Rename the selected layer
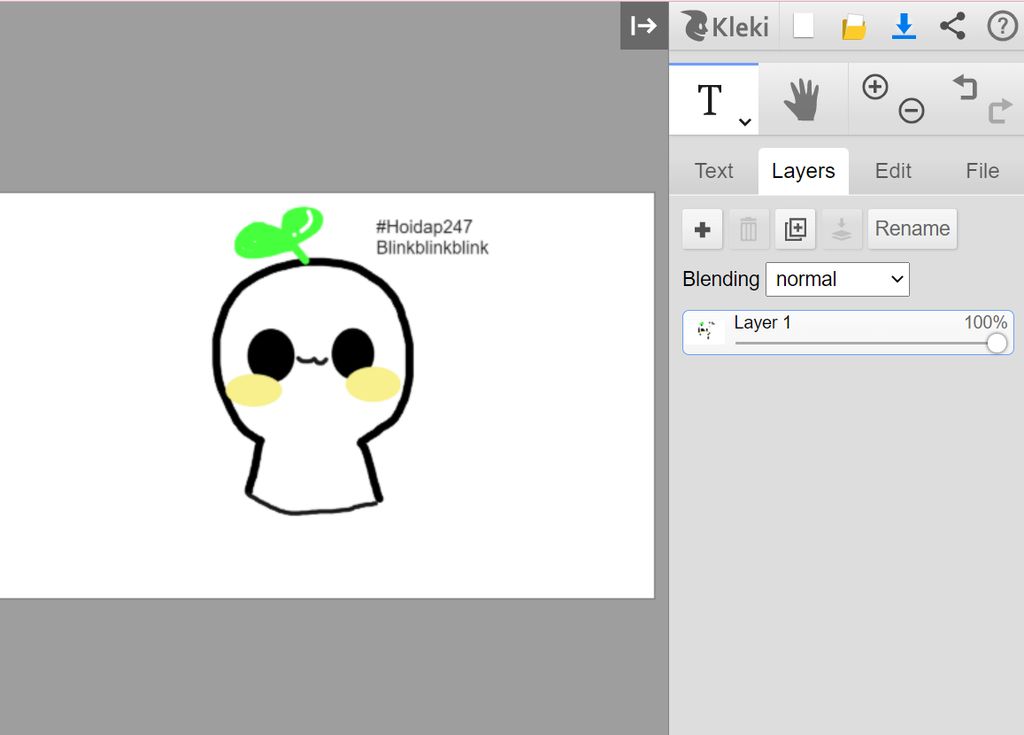The width and height of the screenshot is (1024, 735). (912, 229)
